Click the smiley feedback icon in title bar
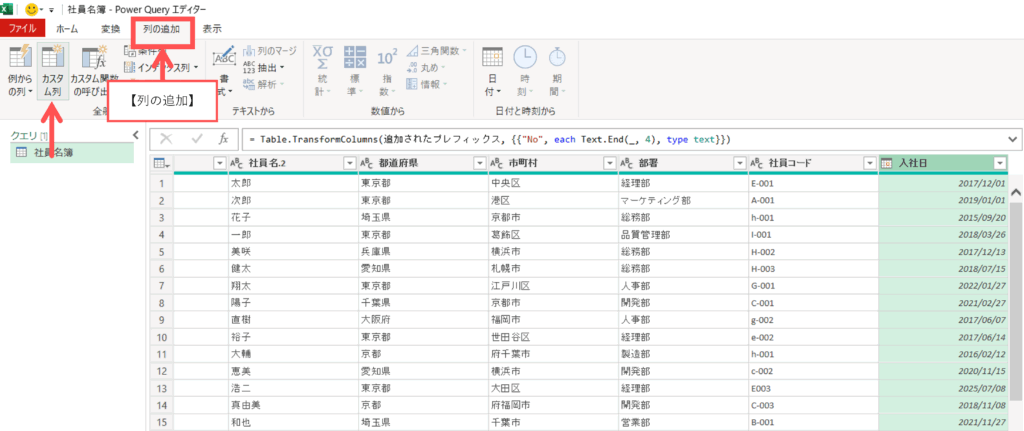 click(31, 8)
